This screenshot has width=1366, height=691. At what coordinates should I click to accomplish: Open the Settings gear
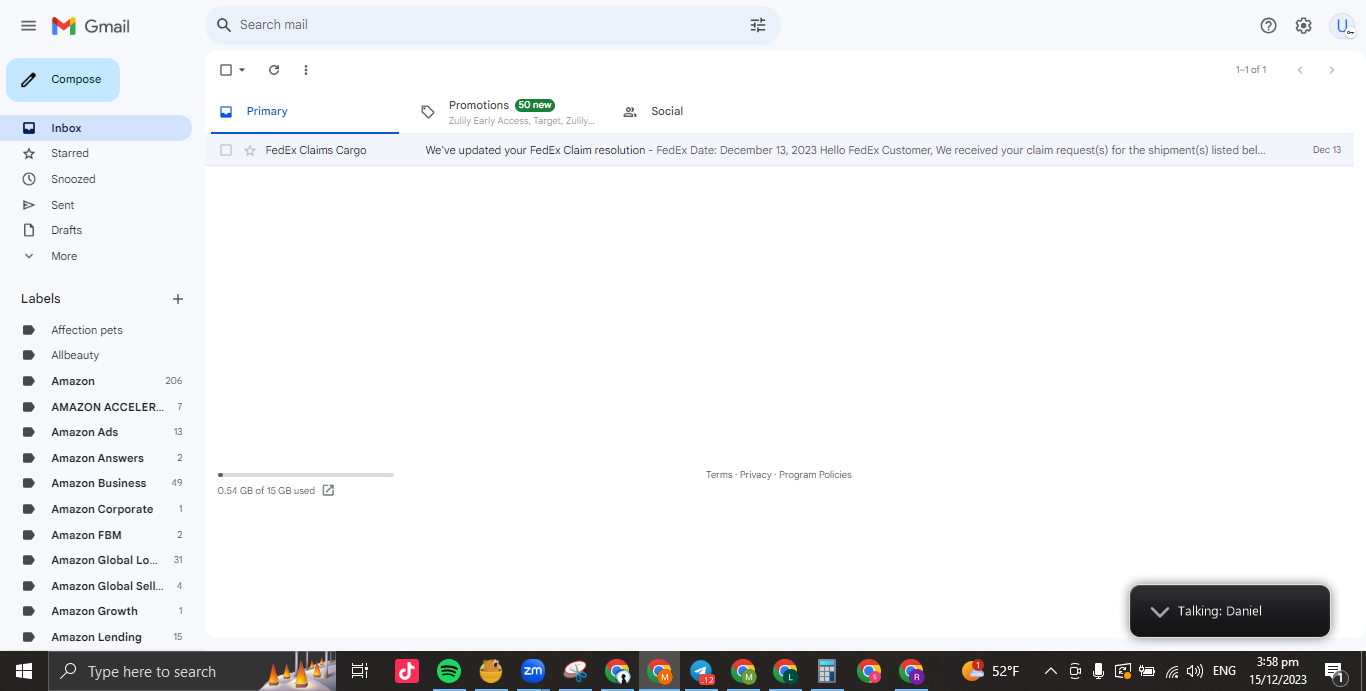pyautogui.click(x=1303, y=26)
